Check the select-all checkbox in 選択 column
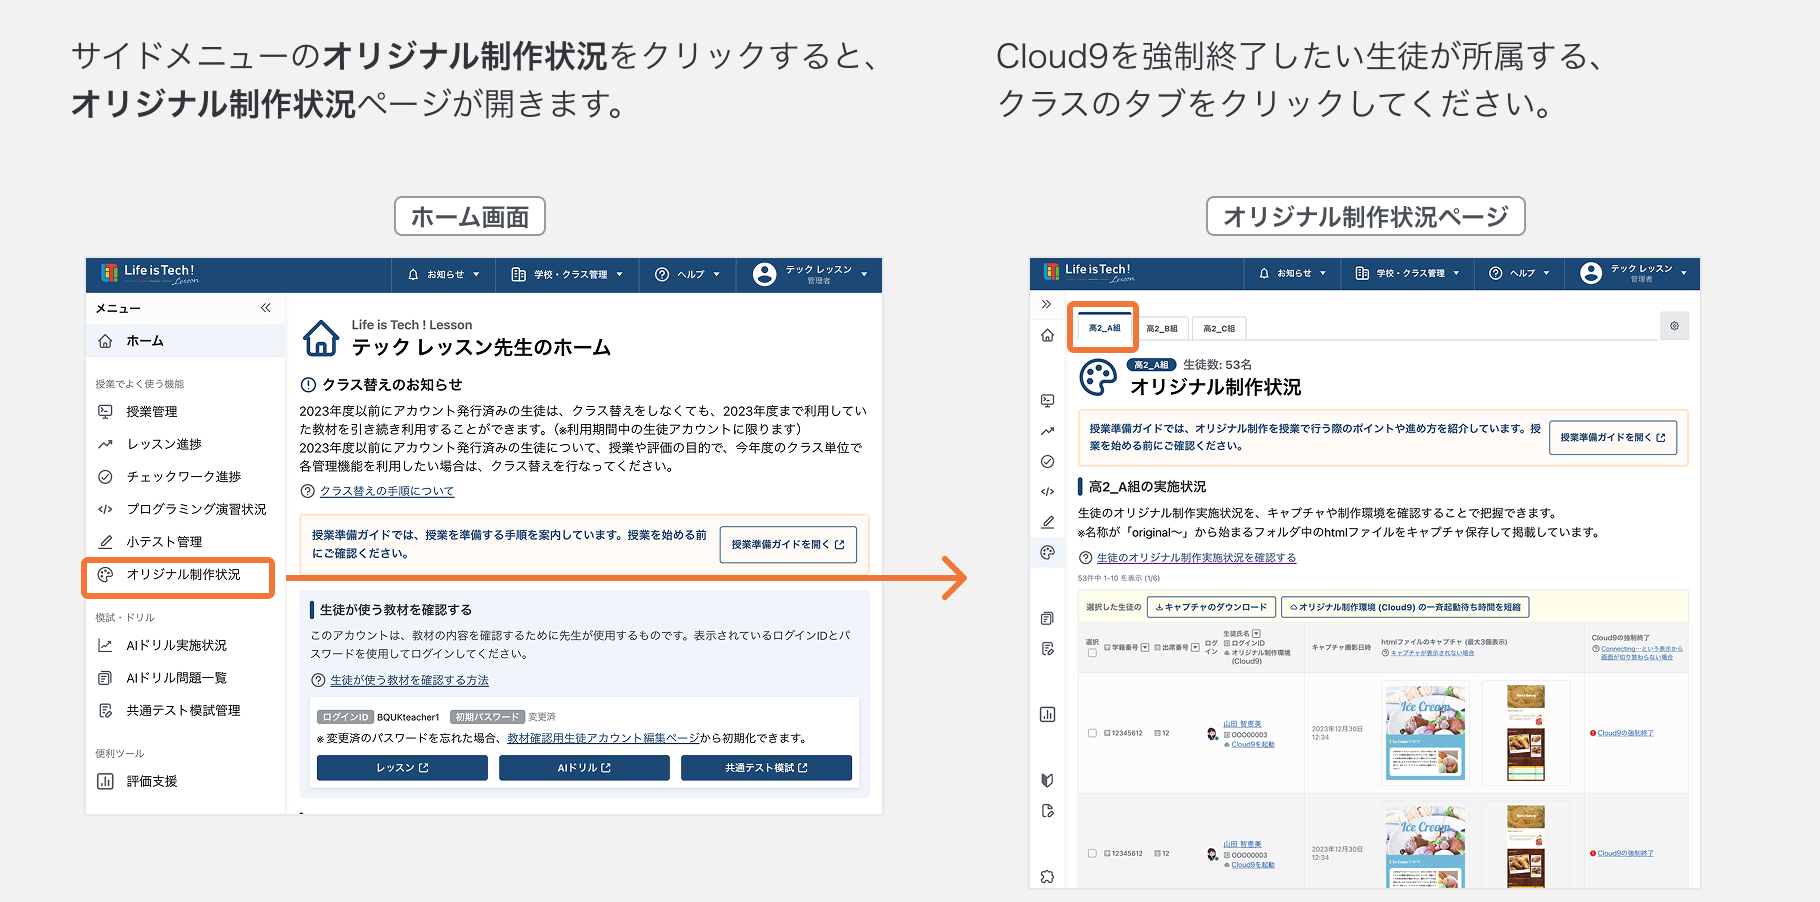The height and width of the screenshot is (902, 1820). click(1092, 653)
